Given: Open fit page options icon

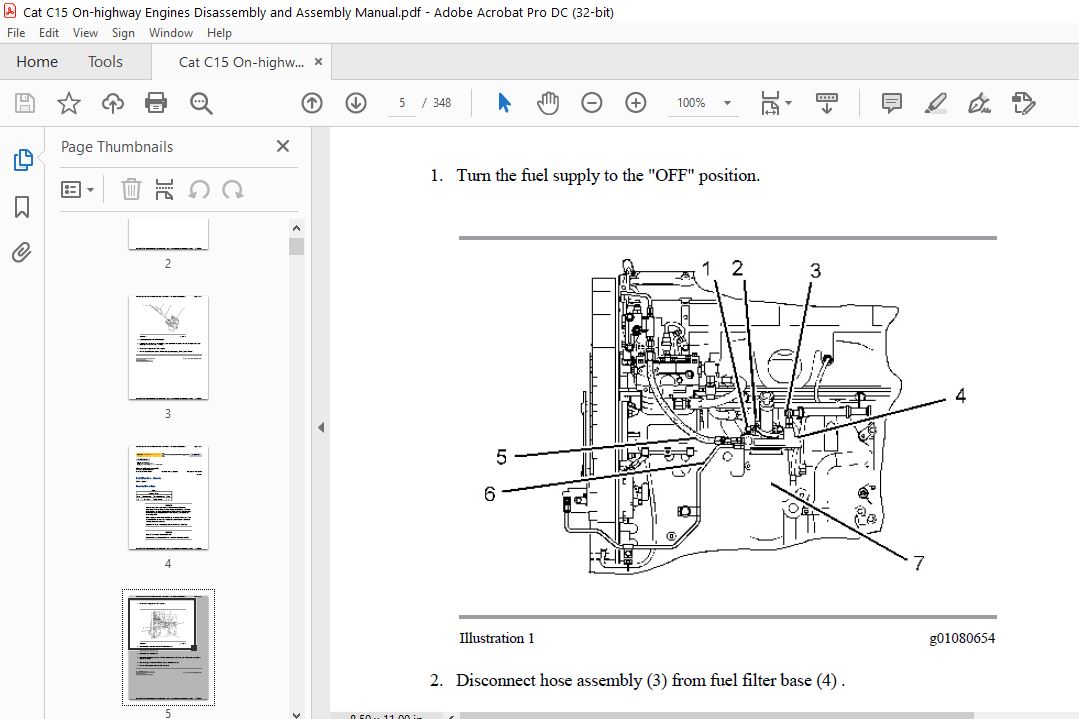Looking at the screenshot, I should [776, 103].
